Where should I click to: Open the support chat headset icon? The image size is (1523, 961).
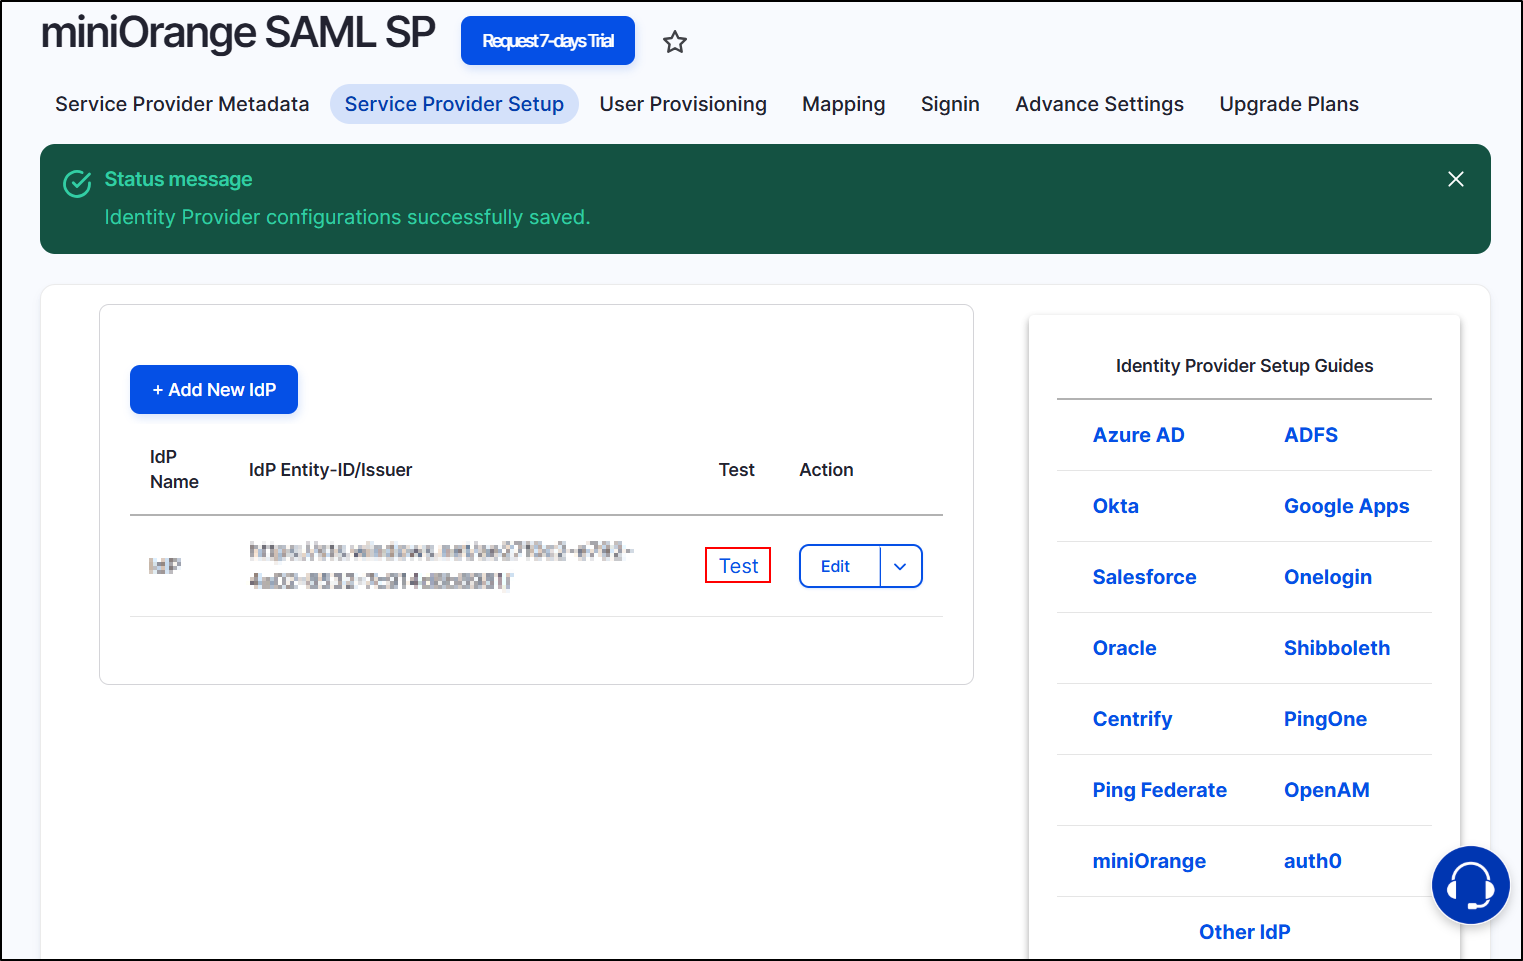(x=1470, y=885)
